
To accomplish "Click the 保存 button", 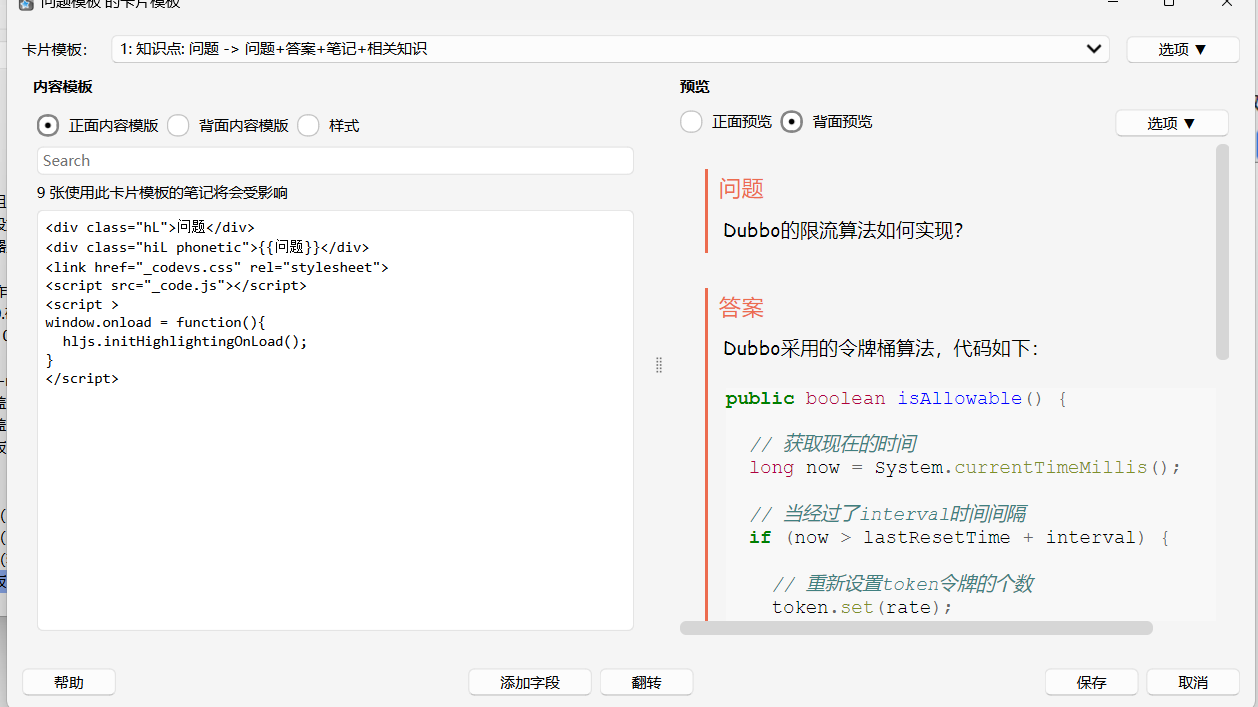I will (1092, 682).
